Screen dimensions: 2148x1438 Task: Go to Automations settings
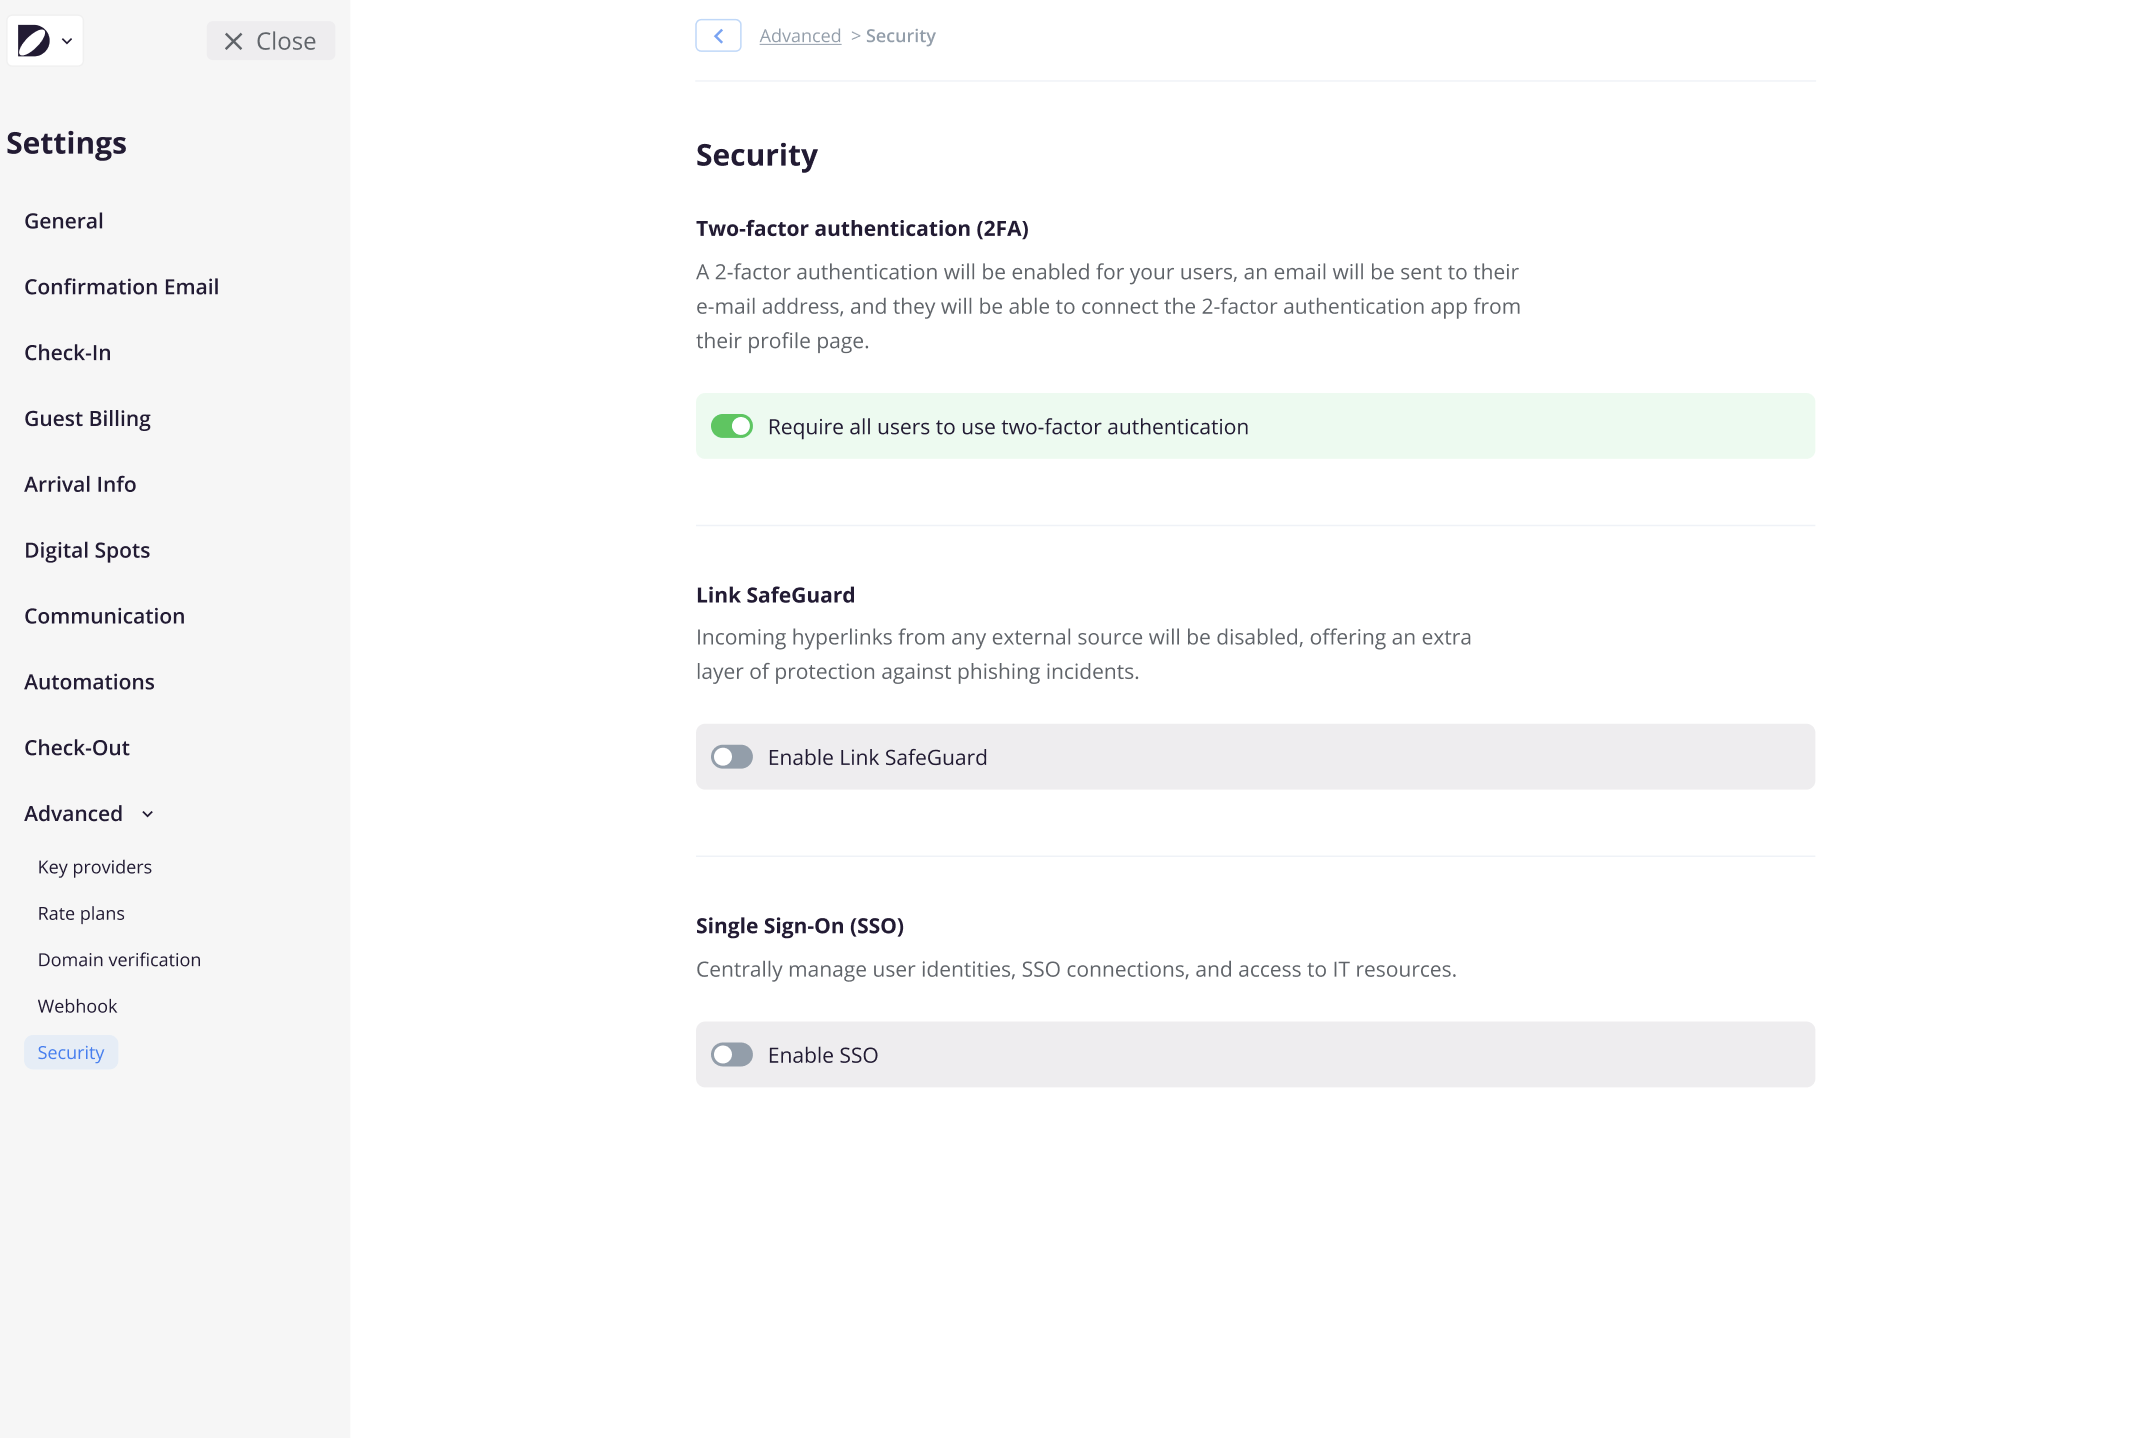(x=89, y=682)
